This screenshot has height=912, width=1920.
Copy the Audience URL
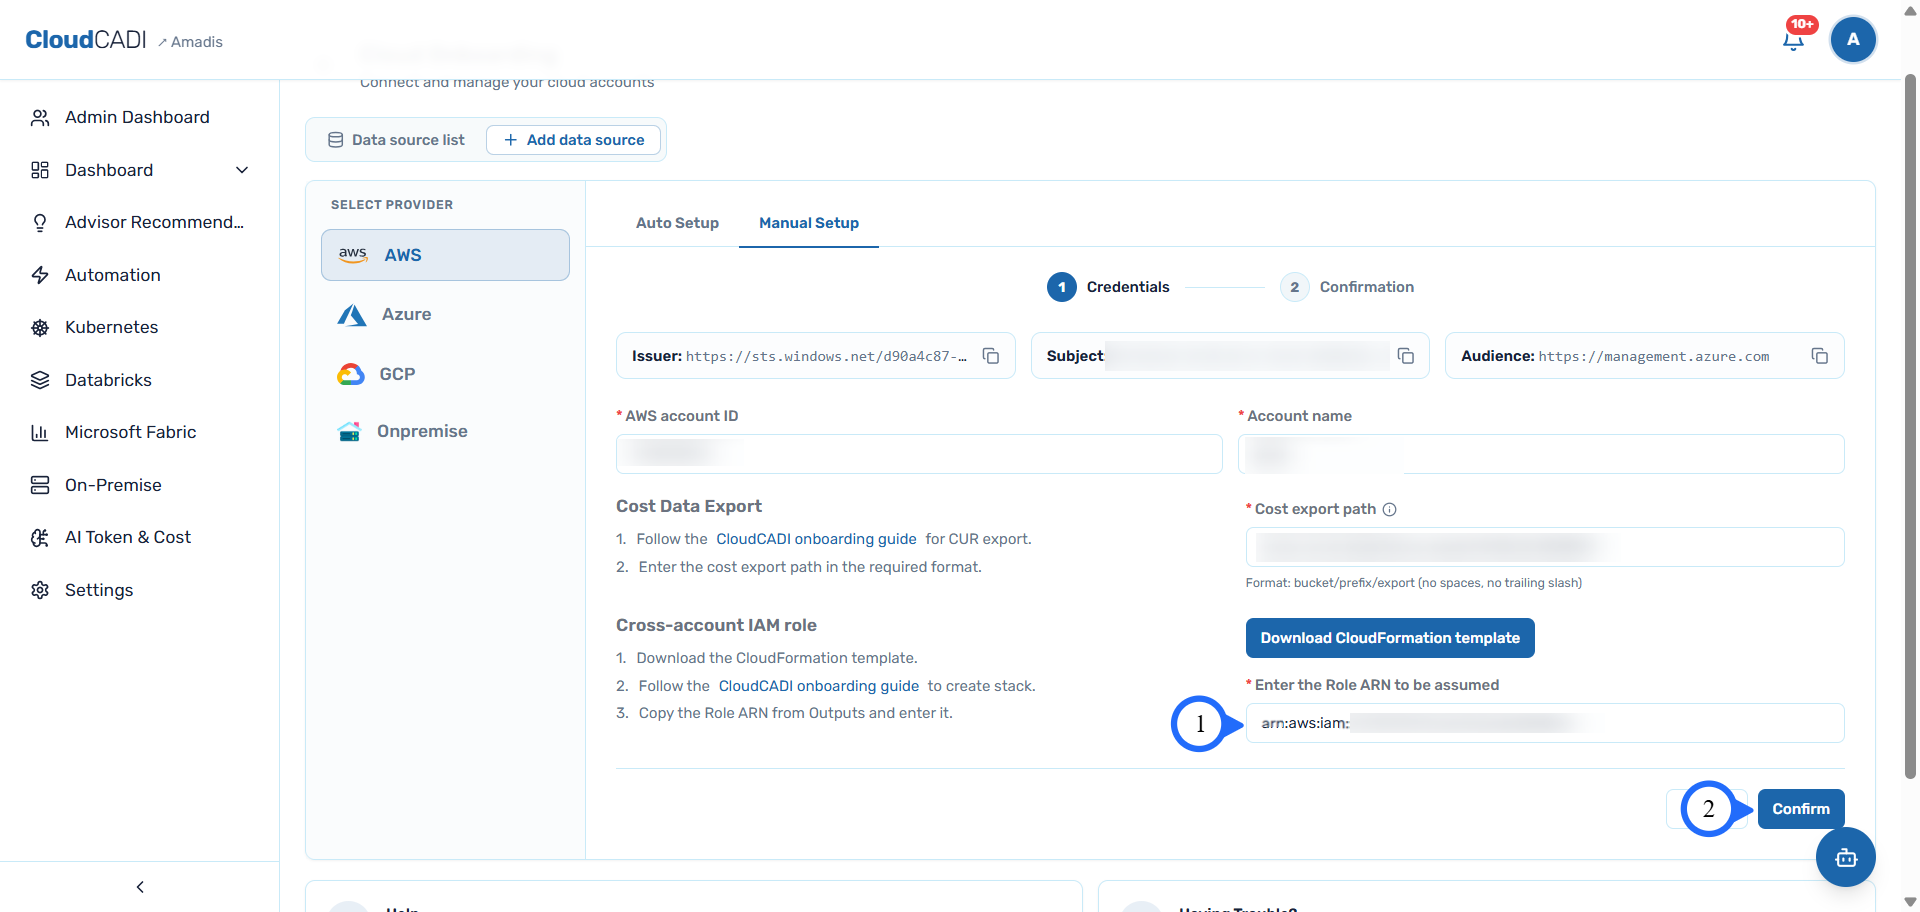click(x=1820, y=356)
